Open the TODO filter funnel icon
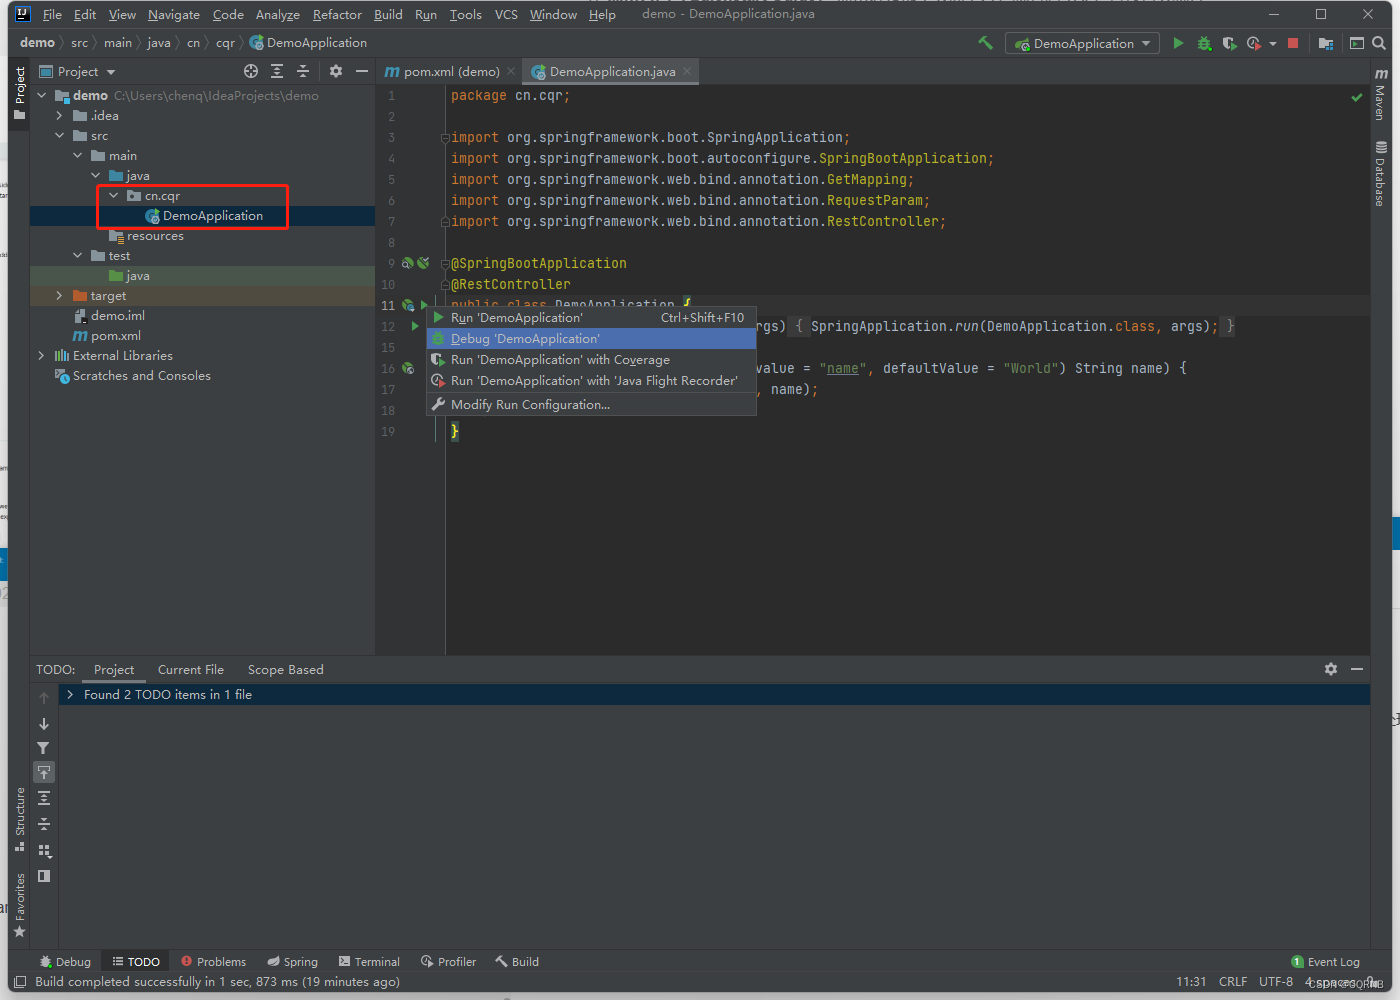 pyautogui.click(x=43, y=748)
